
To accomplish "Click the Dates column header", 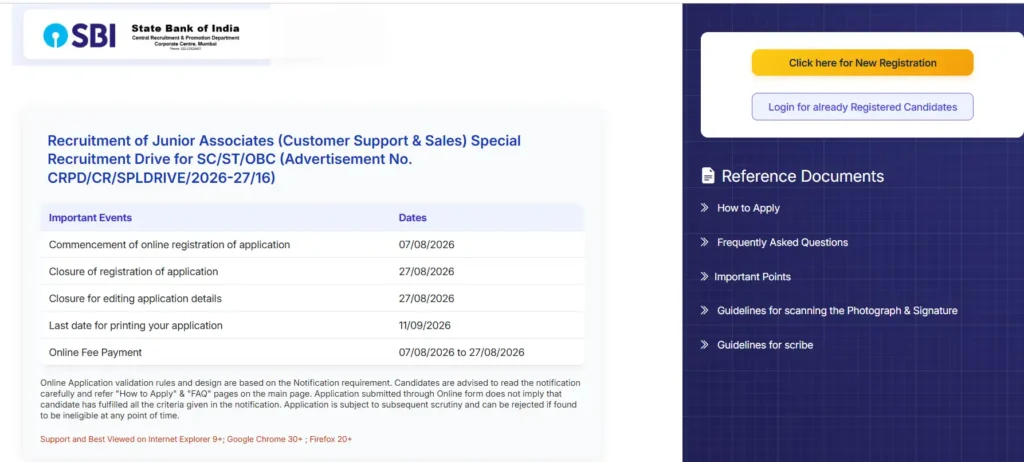I will coord(413,218).
